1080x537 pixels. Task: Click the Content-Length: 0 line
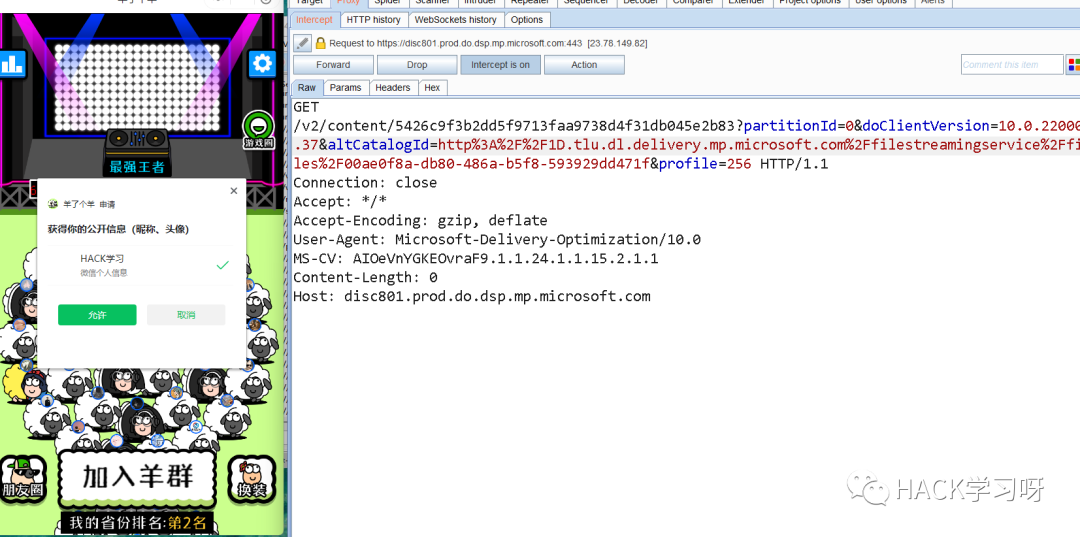(x=365, y=277)
